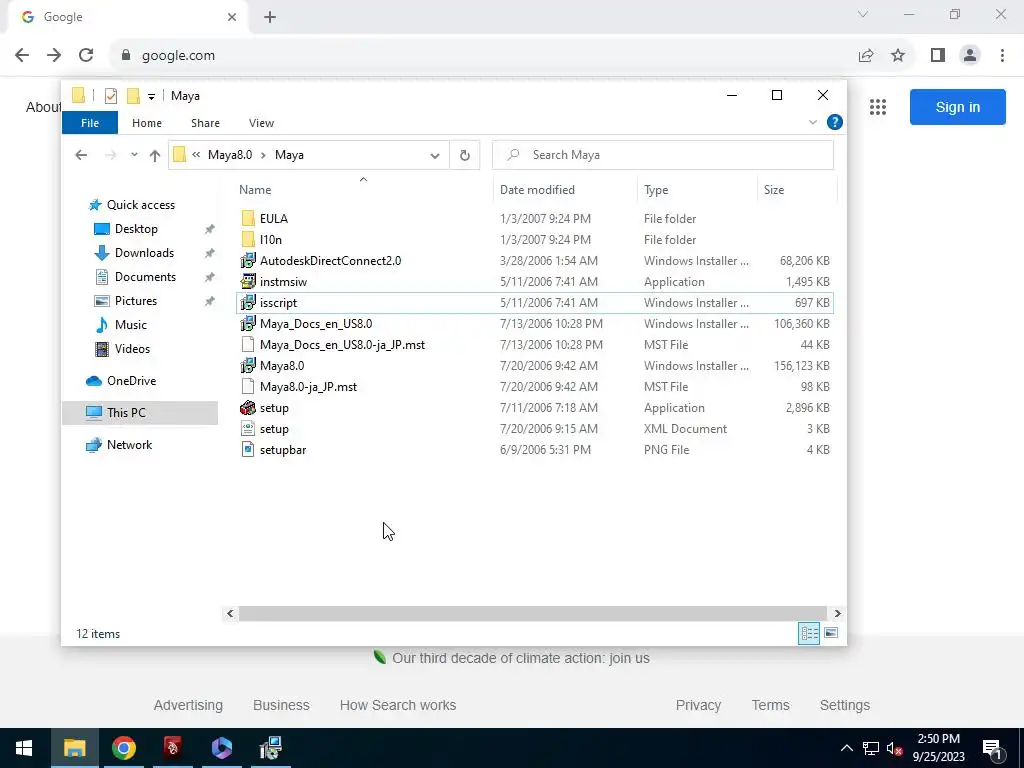Open Chrome from the taskbar

point(123,748)
